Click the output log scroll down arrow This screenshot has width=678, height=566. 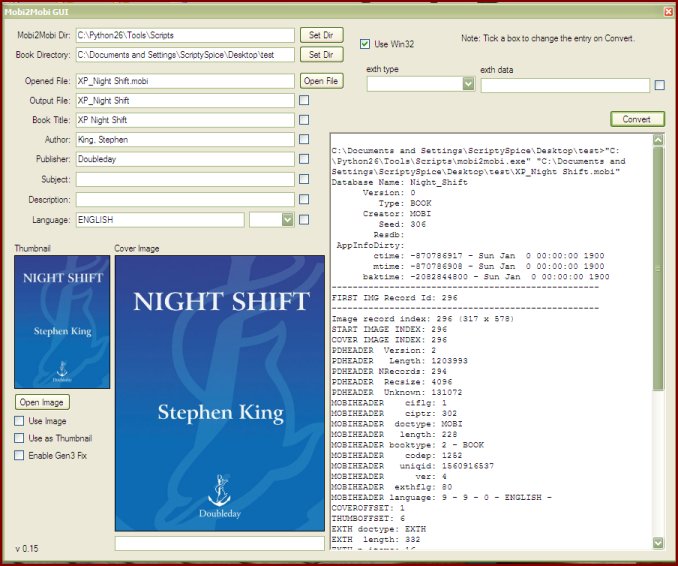658,542
